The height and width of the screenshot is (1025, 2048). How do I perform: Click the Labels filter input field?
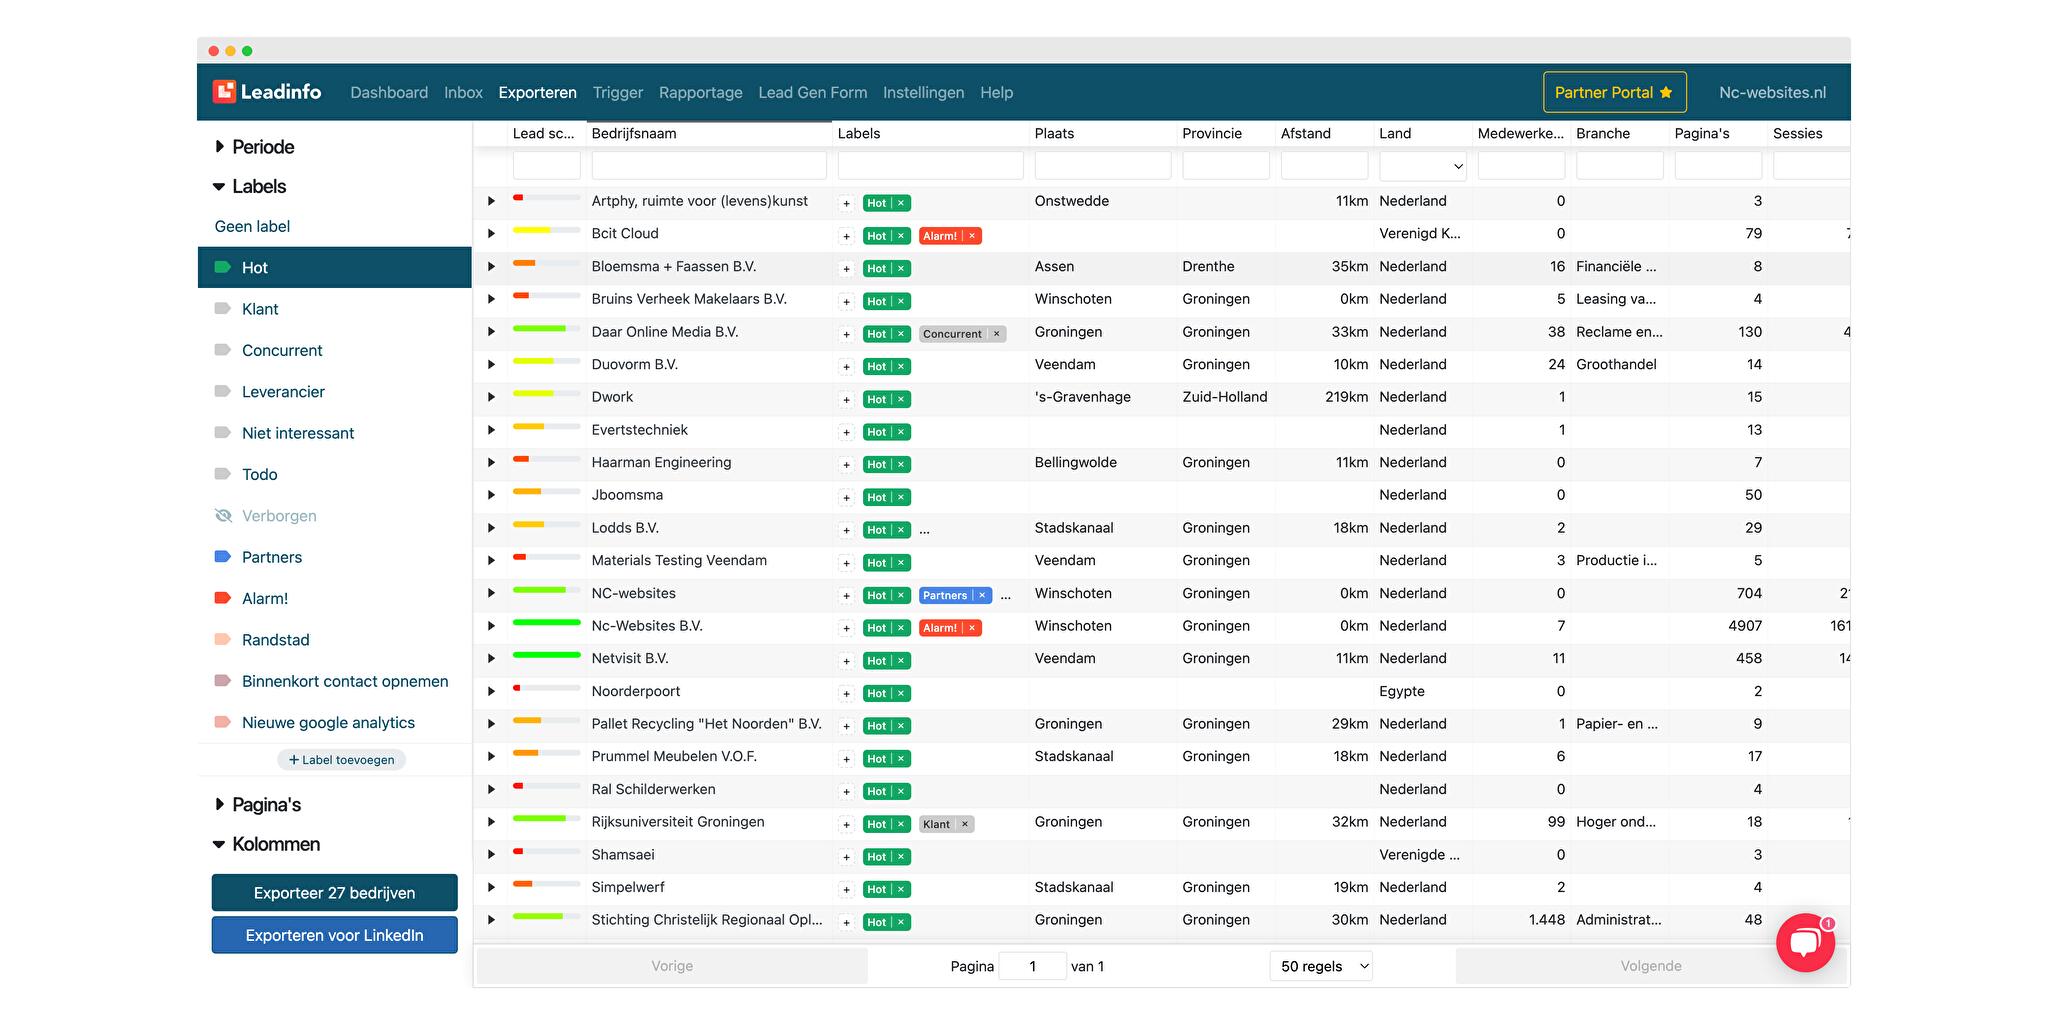click(x=930, y=166)
